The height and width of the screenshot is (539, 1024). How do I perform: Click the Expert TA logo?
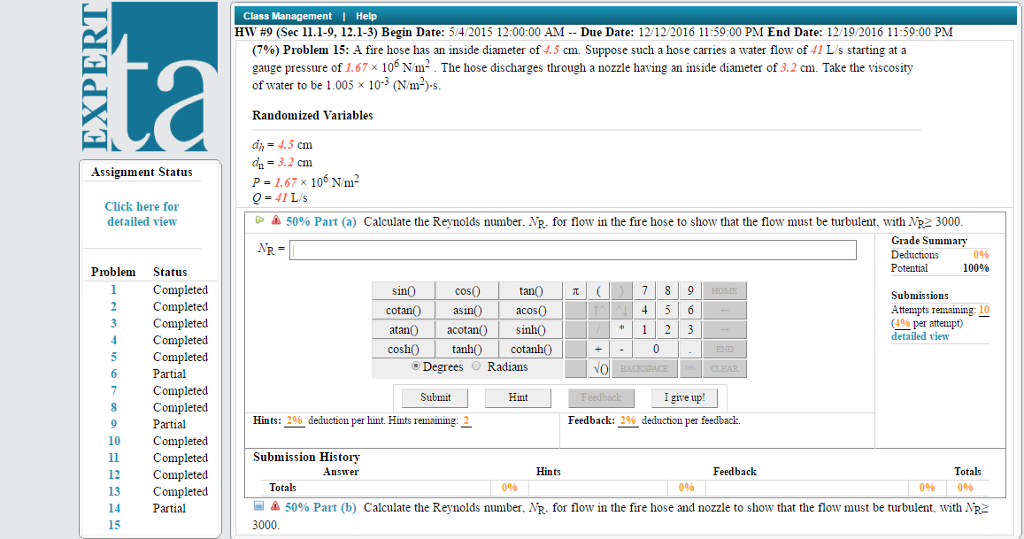point(150,77)
